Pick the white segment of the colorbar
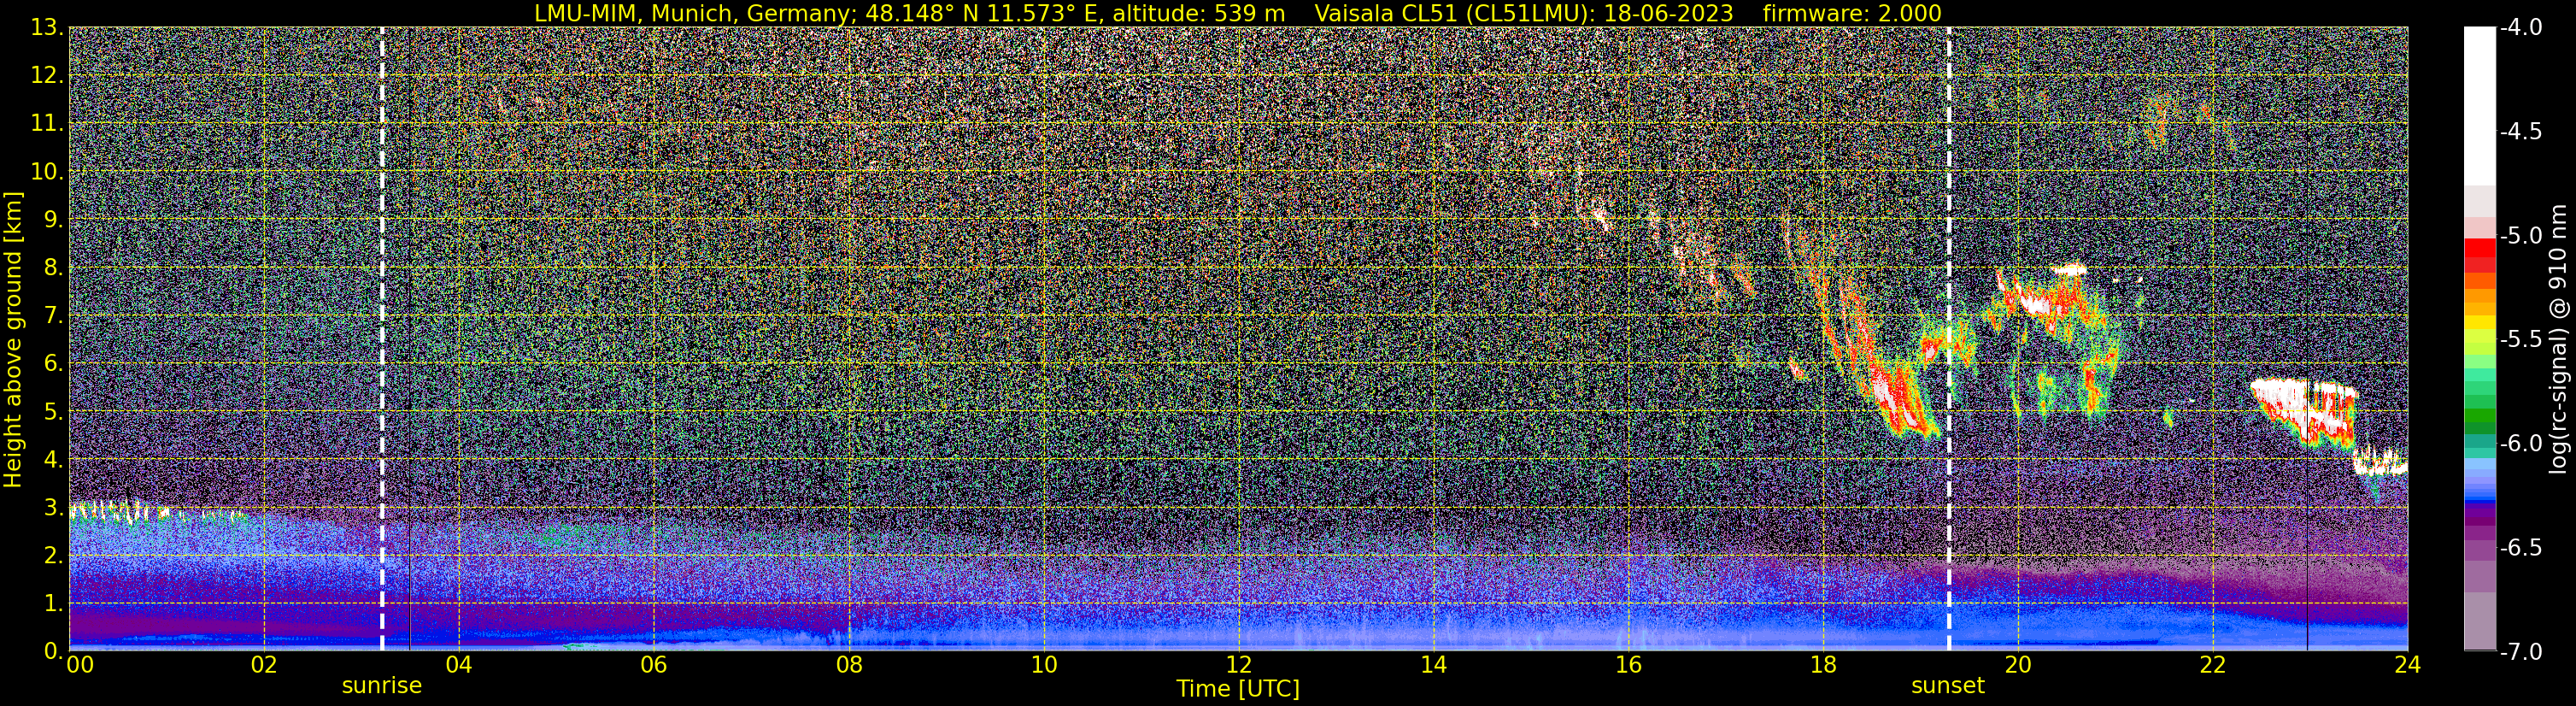 tap(2480, 105)
